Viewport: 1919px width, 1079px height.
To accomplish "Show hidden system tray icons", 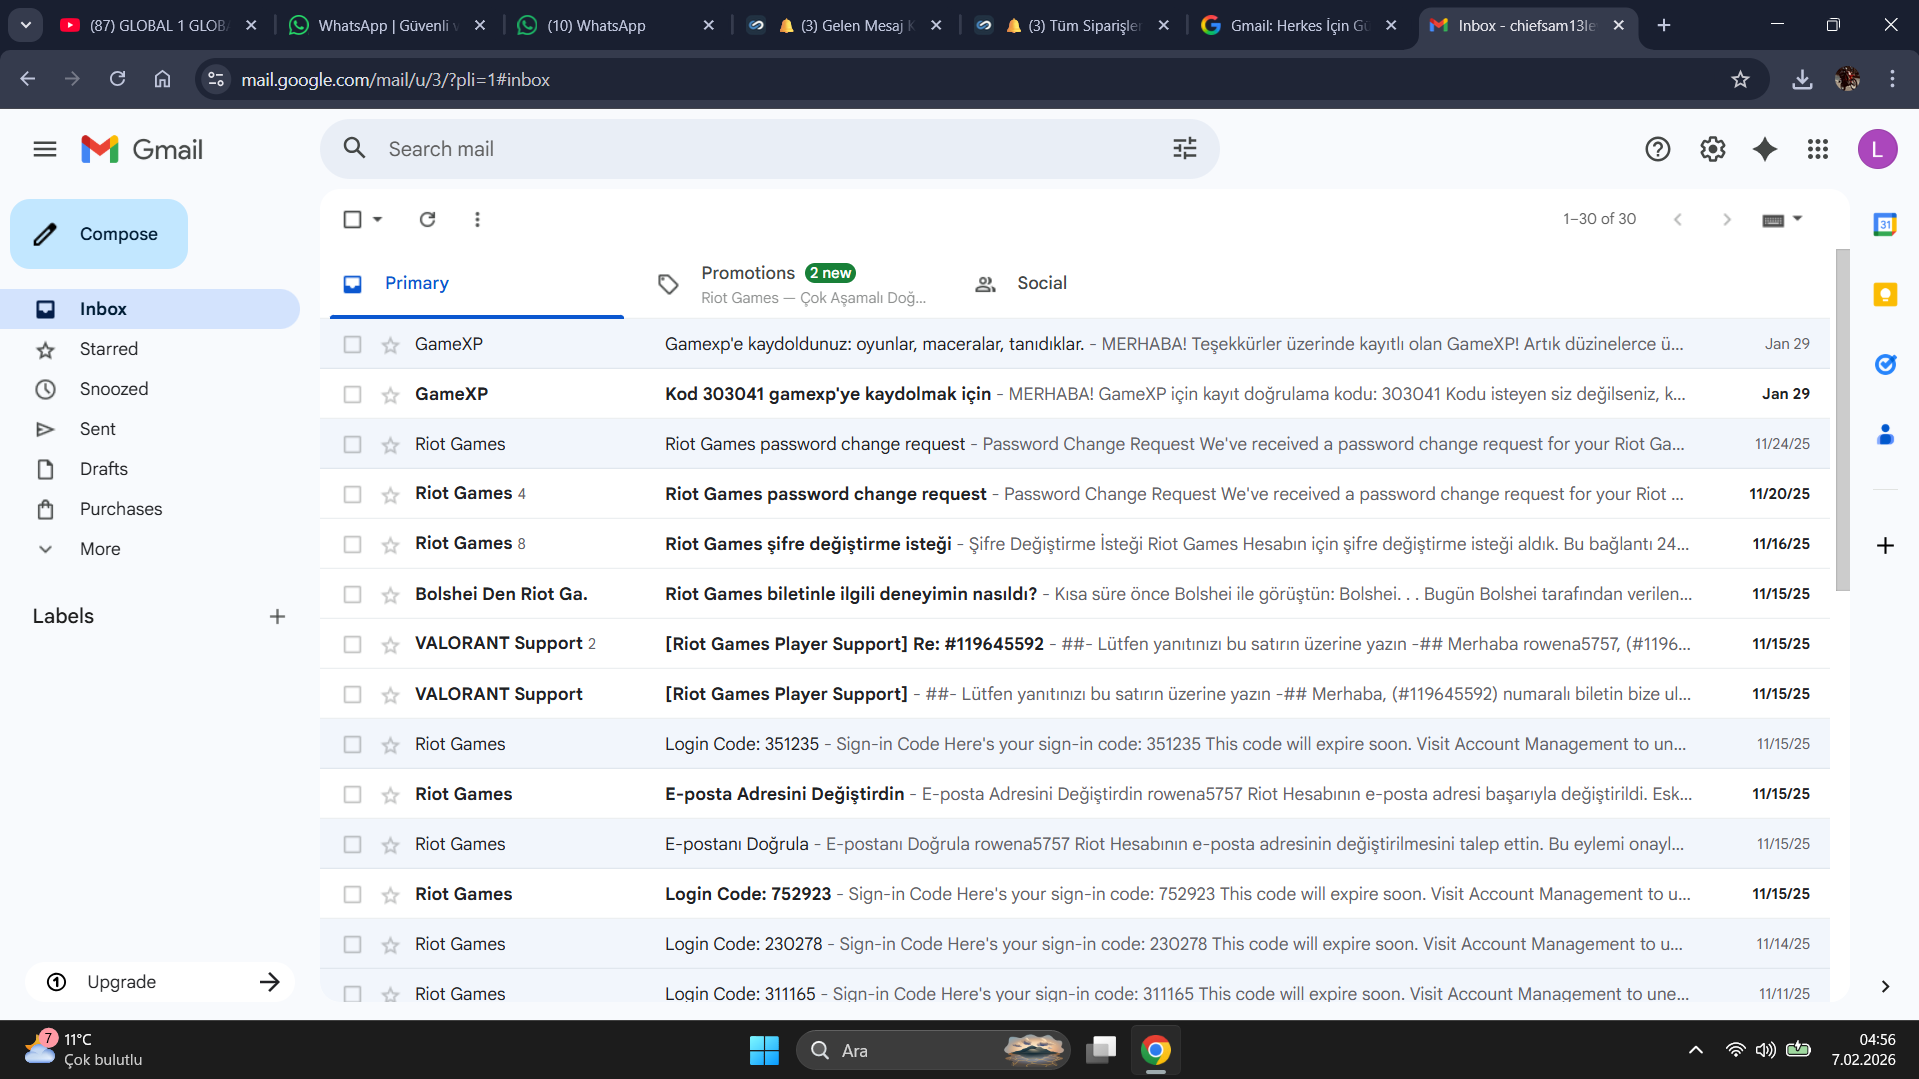I will click(1695, 1050).
